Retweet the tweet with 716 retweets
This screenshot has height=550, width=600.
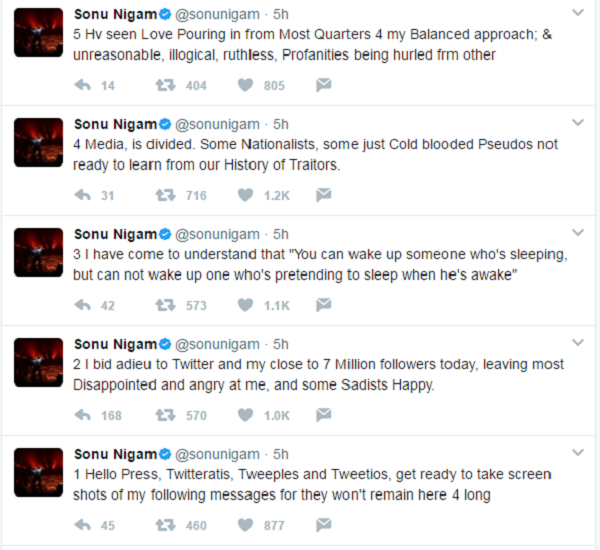click(x=164, y=196)
